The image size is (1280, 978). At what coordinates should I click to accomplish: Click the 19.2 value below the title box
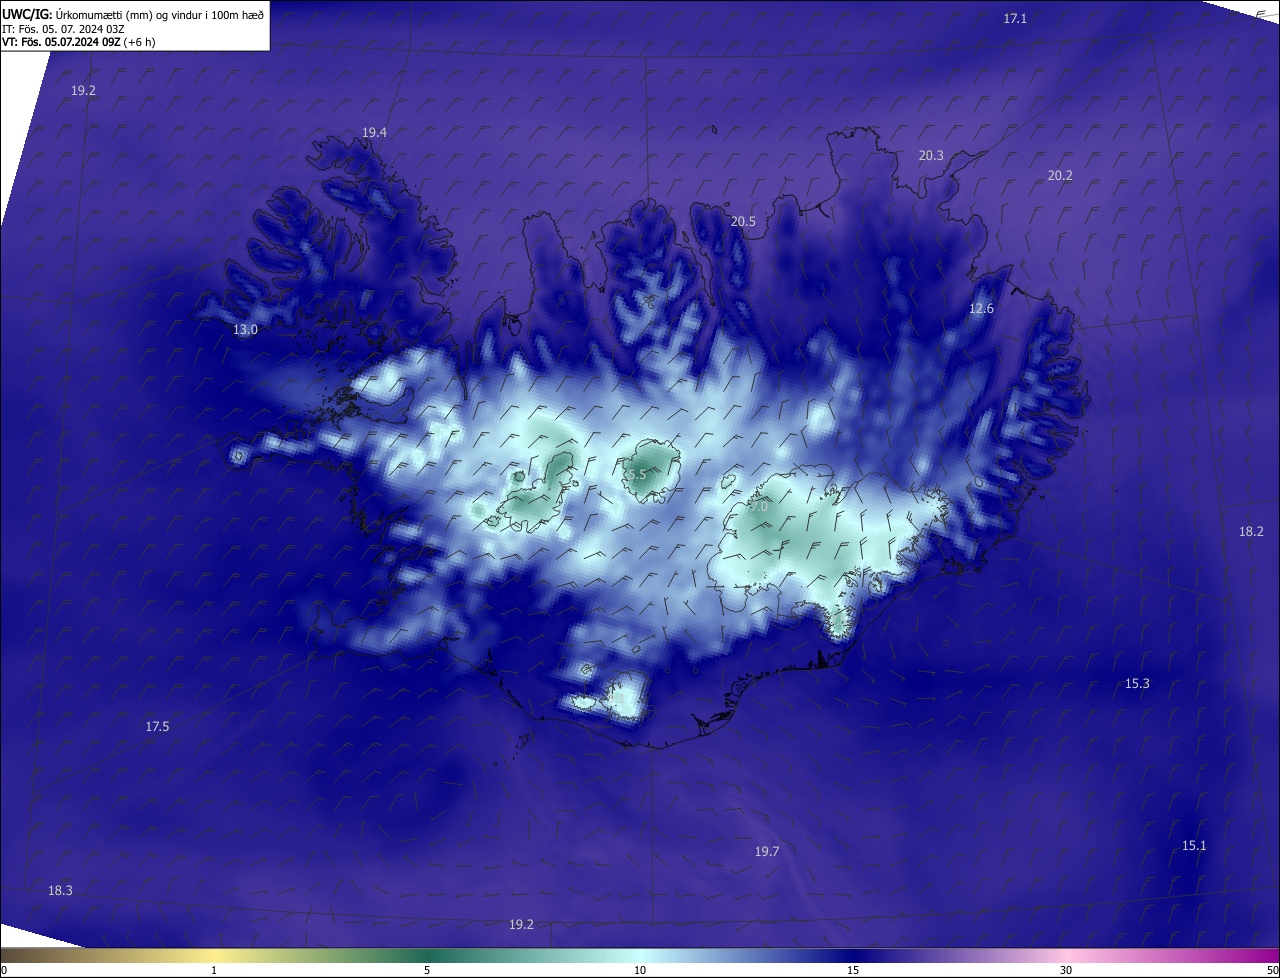click(83, 90)
